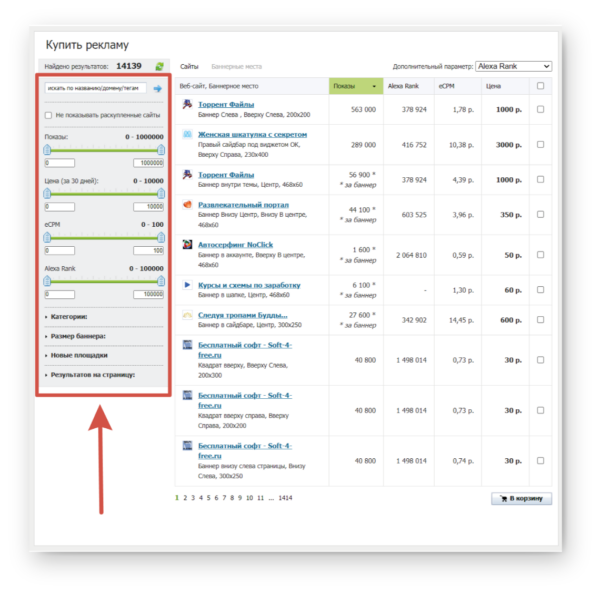Open Женская шкатулка с секретом link

point(253,134)
